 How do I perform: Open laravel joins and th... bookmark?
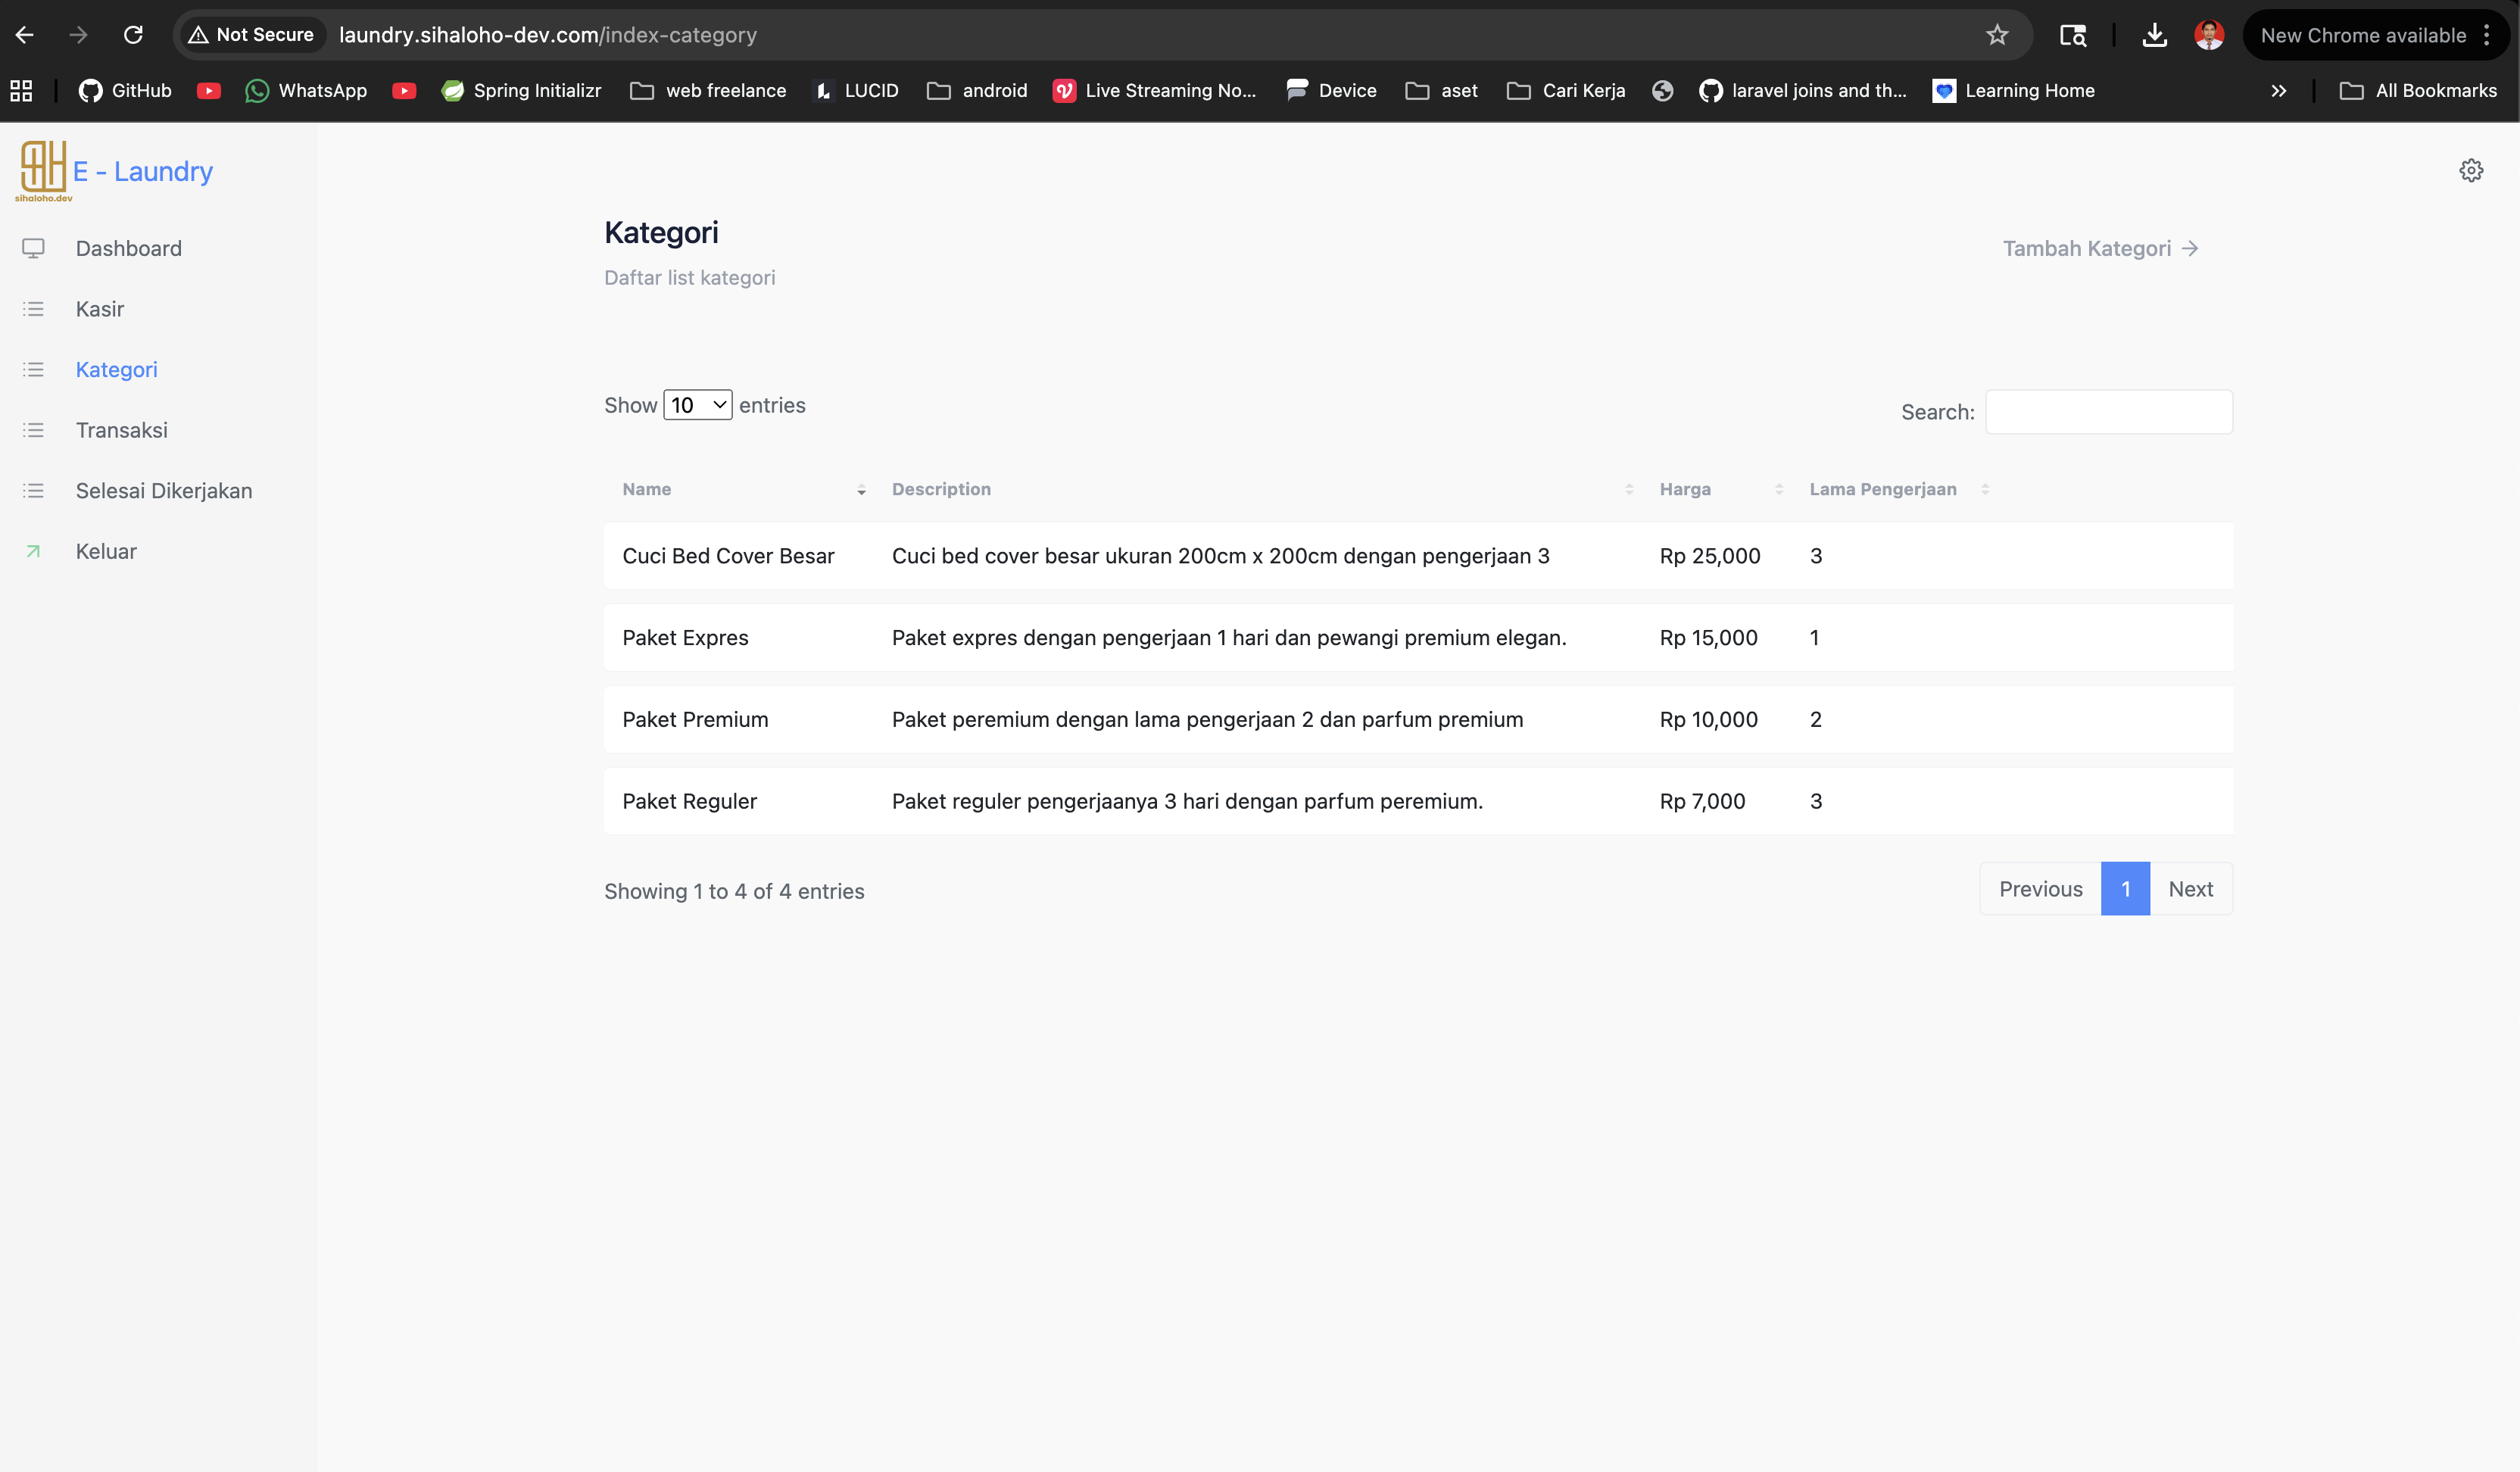(1803, 91)
